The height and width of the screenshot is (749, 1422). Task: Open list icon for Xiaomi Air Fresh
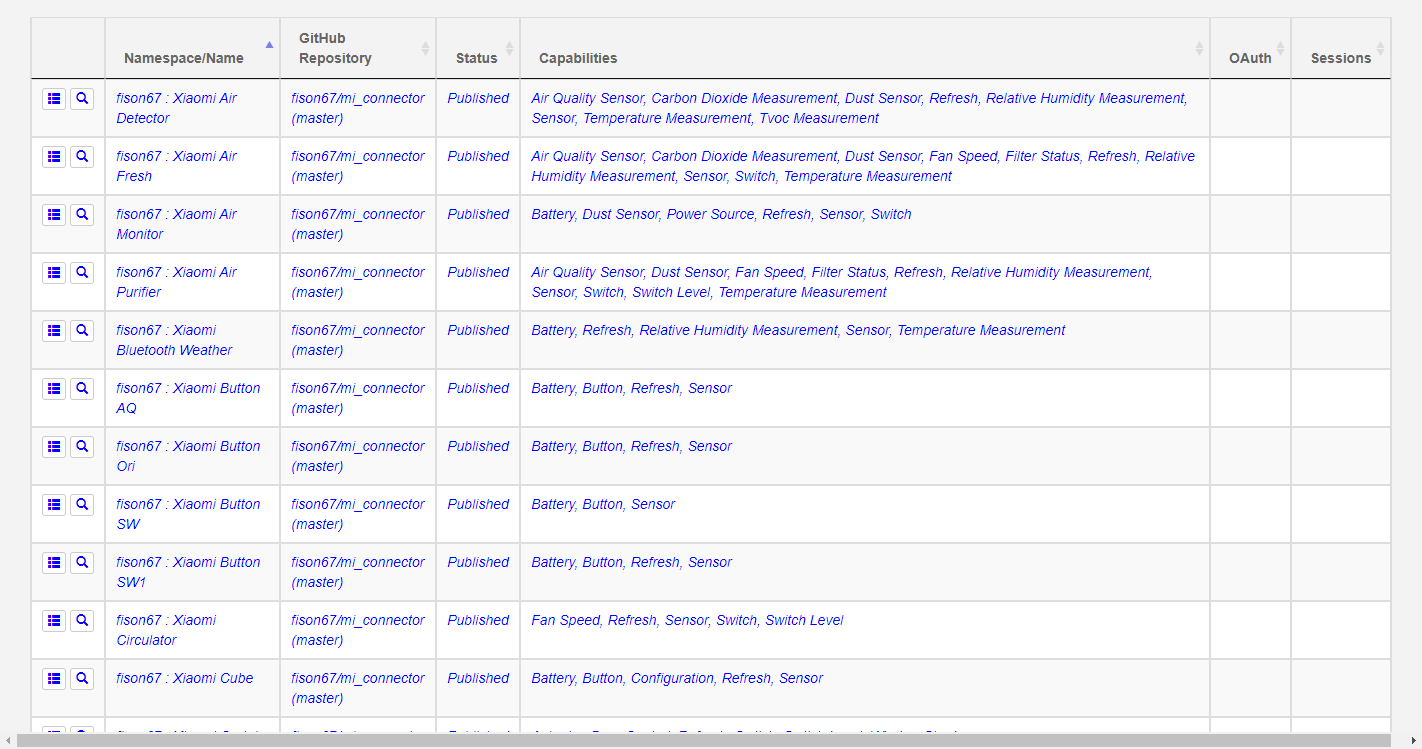pyautogui.click(x=55, y=157)
